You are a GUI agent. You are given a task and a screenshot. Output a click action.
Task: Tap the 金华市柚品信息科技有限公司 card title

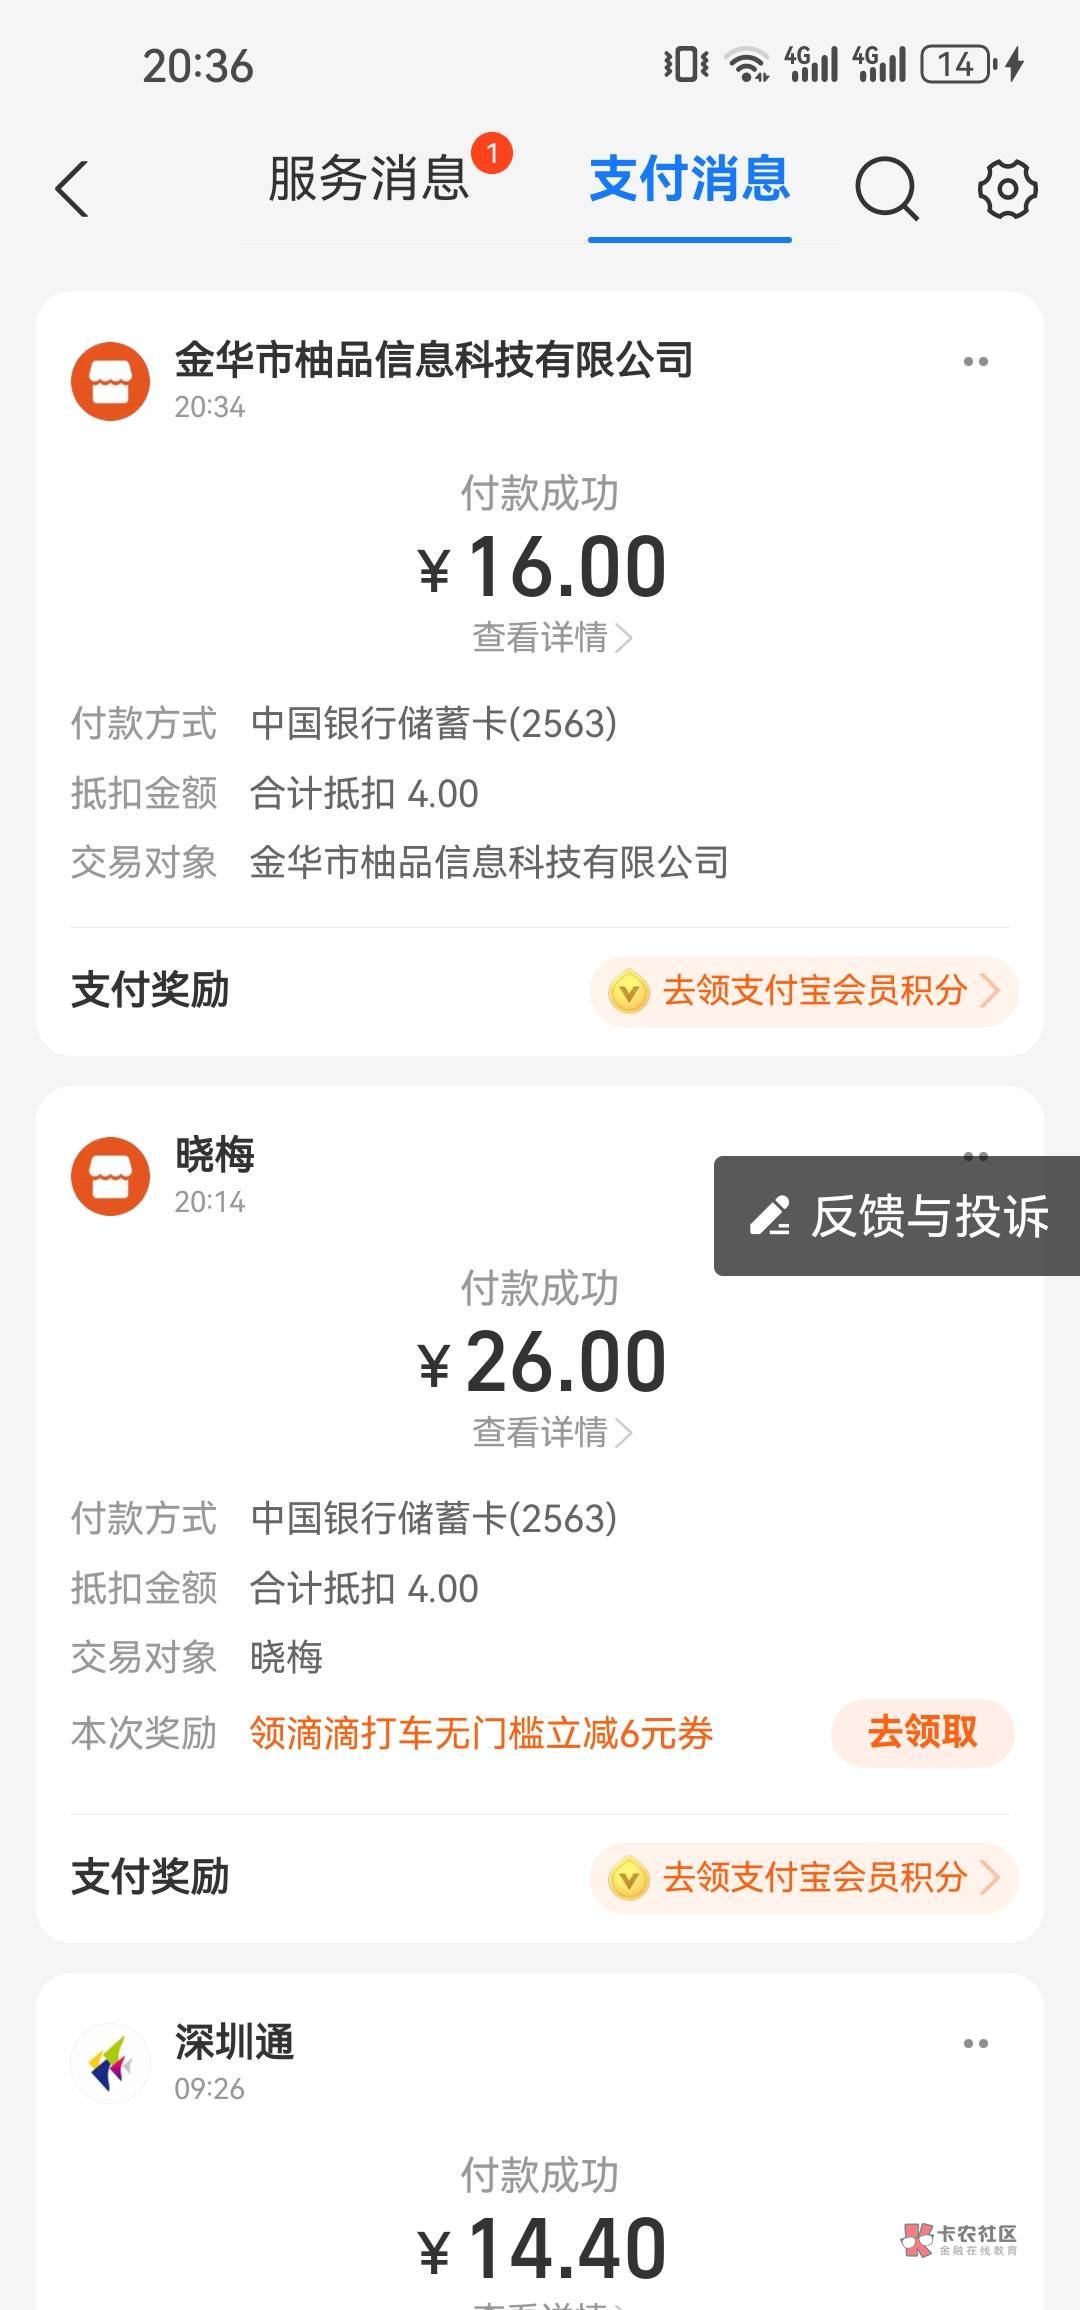click(x=434, y=360)
